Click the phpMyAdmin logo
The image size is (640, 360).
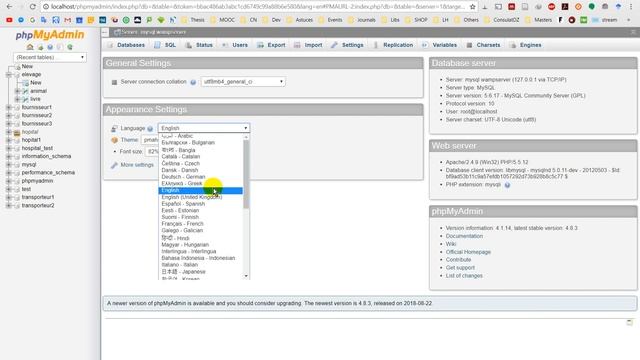click(50, 35)
